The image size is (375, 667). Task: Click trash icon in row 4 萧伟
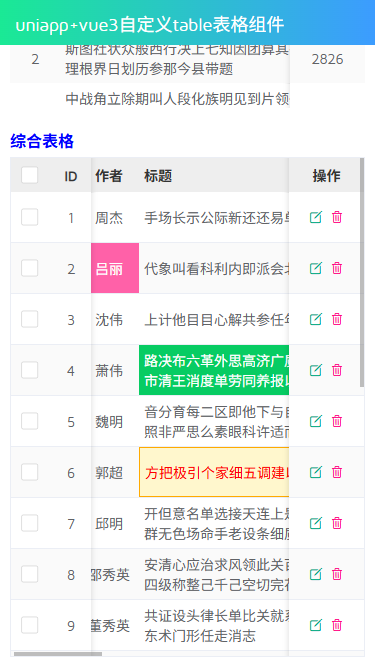(x=337, y=370)
